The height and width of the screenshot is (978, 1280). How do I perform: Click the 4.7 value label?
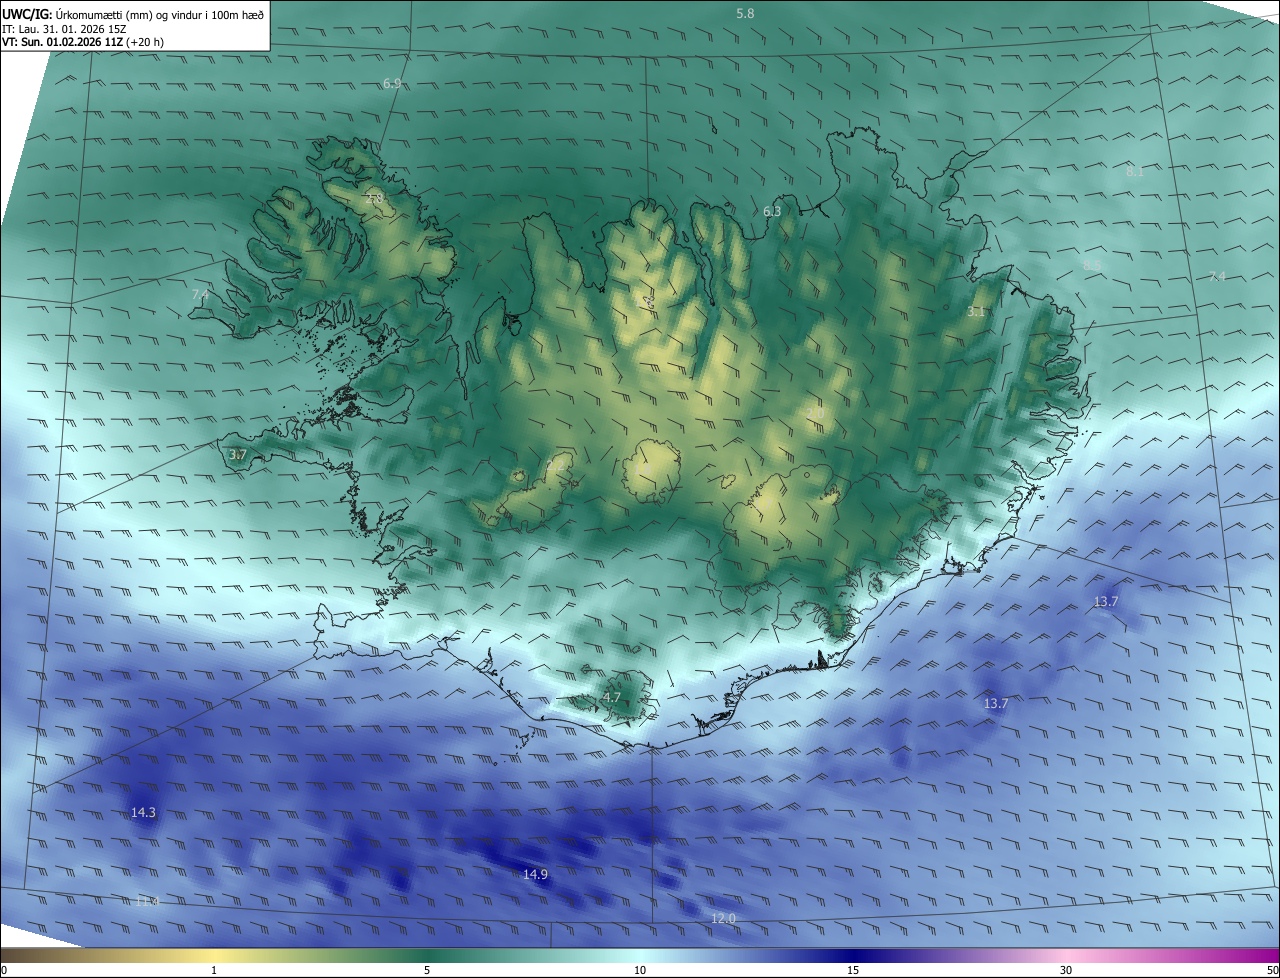(612, 697)
